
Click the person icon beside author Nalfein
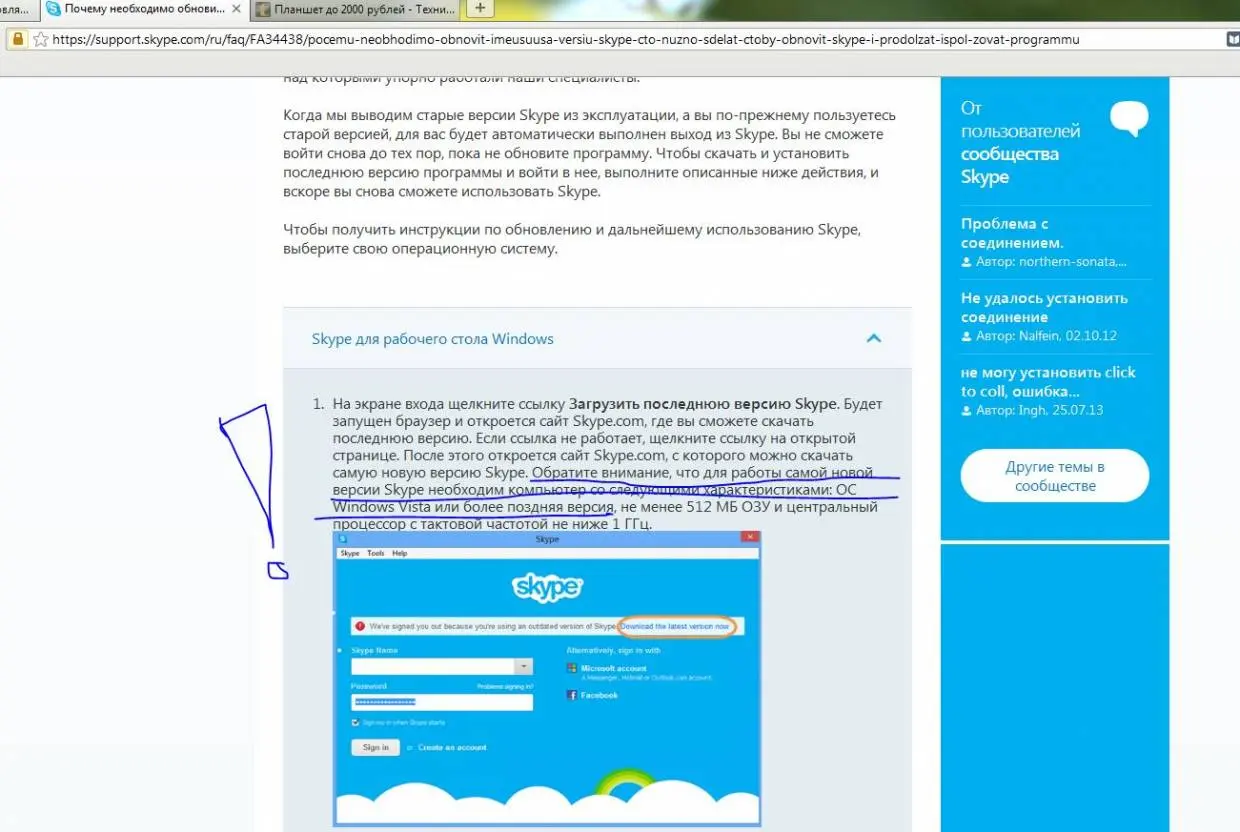966,336
